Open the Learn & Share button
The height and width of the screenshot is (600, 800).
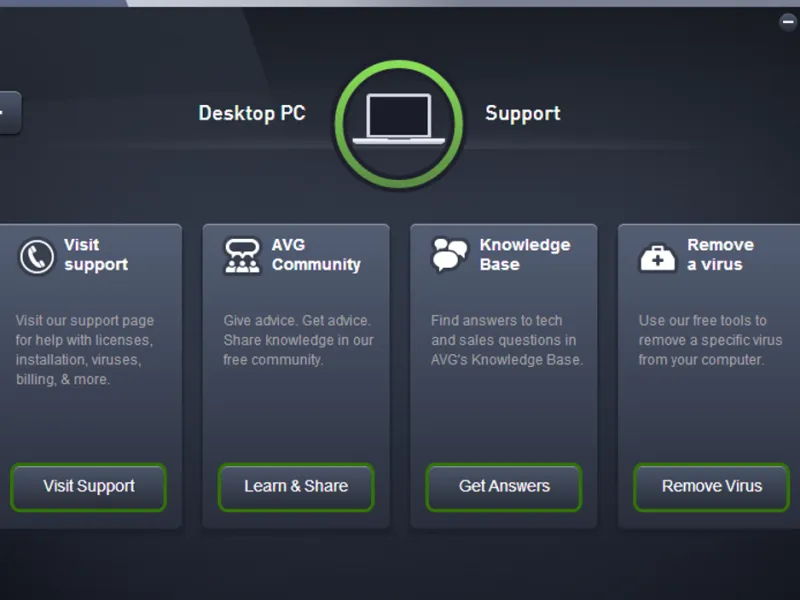(x=296, y=487)
